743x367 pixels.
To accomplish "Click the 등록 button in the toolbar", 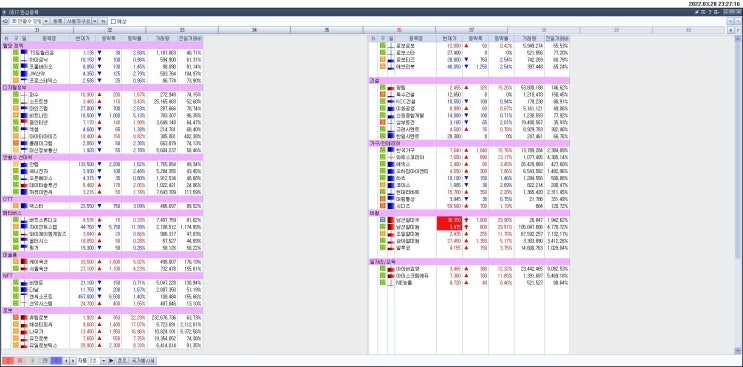I will pyautogui.click(x=57, y=21).
